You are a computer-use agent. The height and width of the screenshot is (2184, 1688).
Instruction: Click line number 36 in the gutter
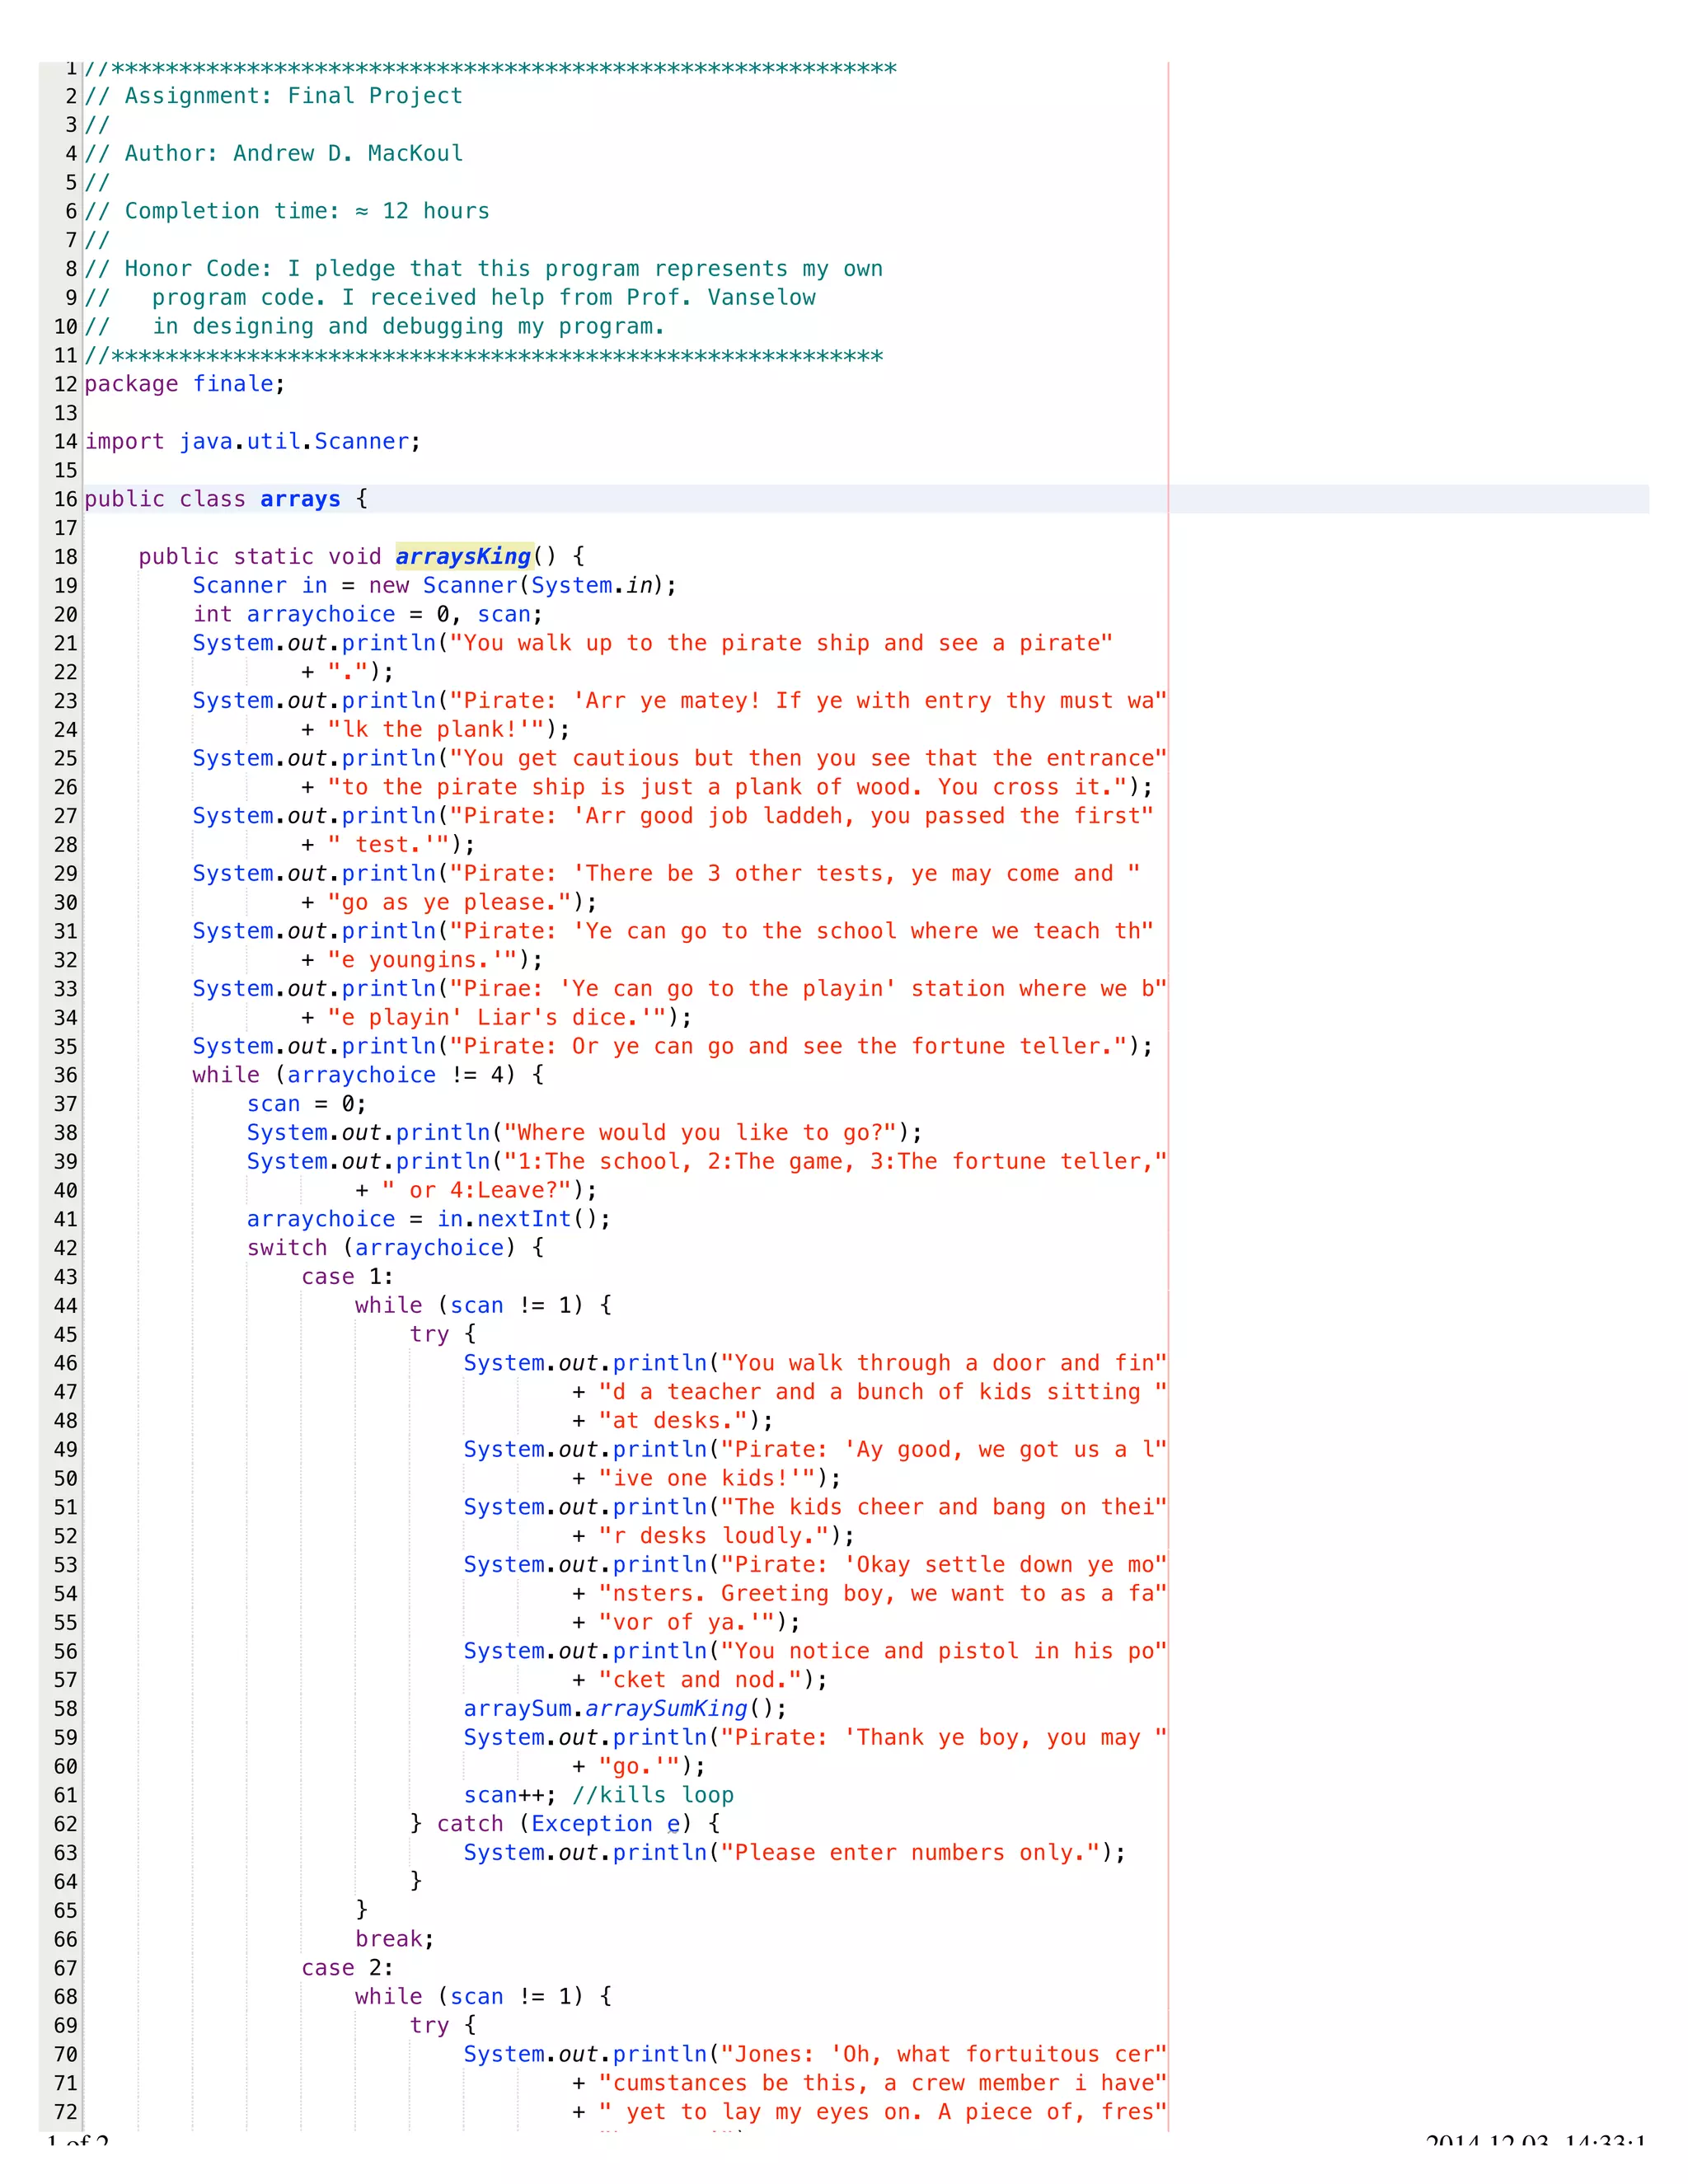(x=65, y=1075)
